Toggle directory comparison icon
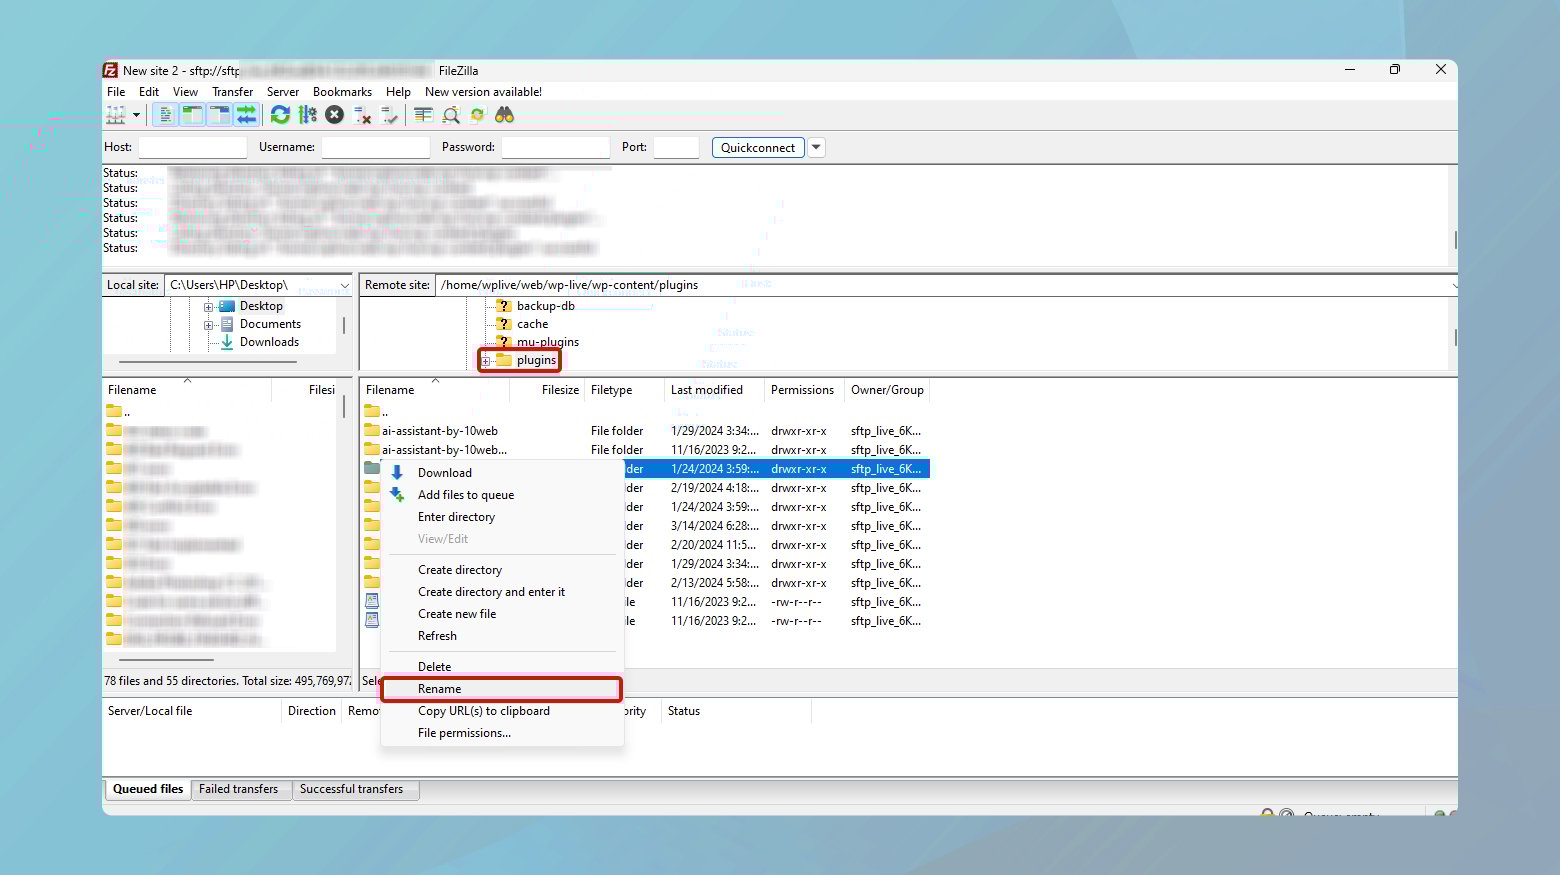The width and height of the screenshot is (1560, 875). pyautogui.click(x=451, y=115)
